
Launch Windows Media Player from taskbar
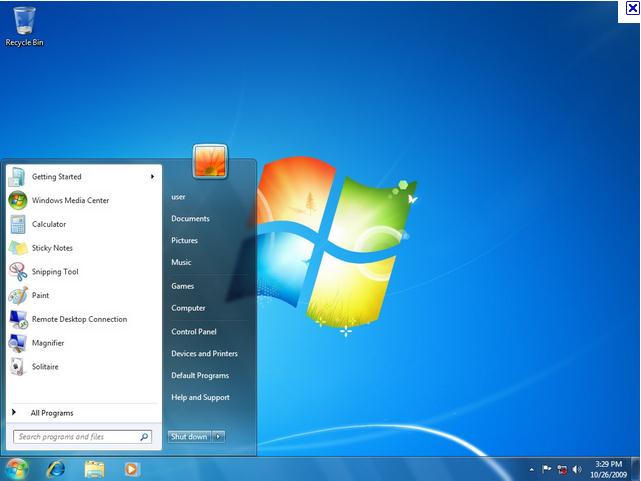pyautogui.click(x=132, y=469)
